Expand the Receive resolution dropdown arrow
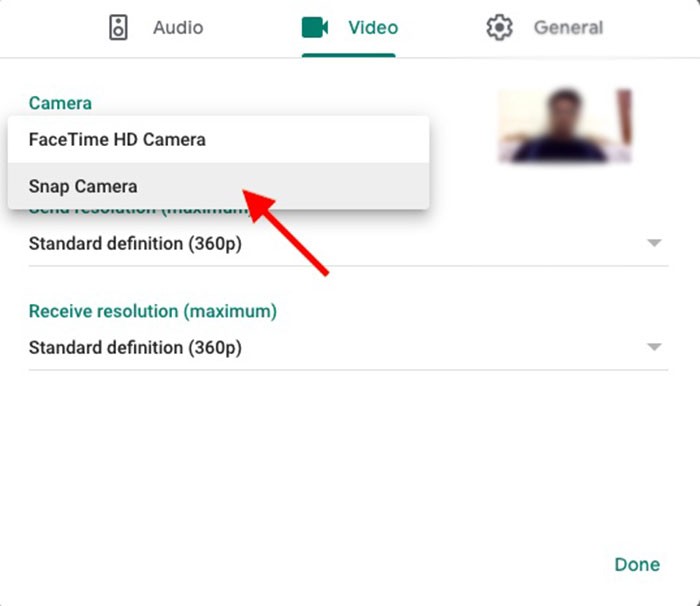 [x=654, y=347]
